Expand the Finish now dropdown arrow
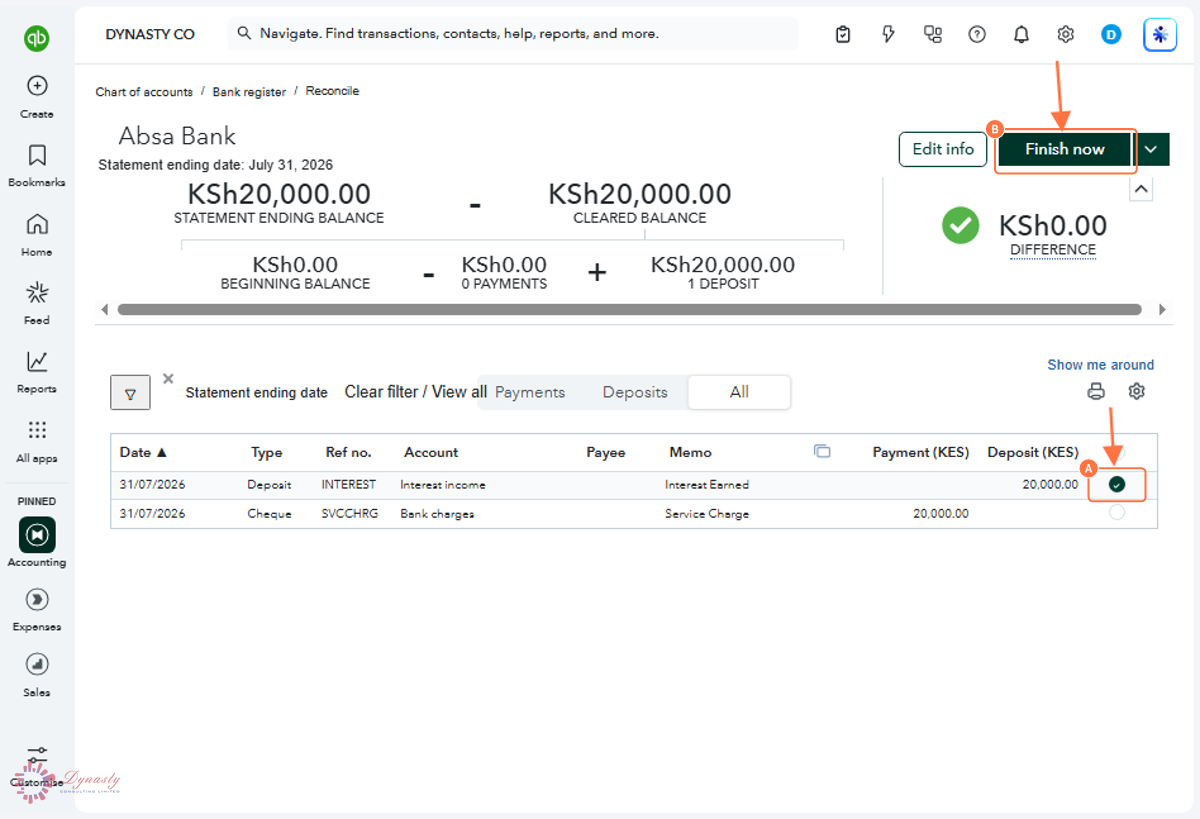The image size is (1200, 819). pos(1151,149)
